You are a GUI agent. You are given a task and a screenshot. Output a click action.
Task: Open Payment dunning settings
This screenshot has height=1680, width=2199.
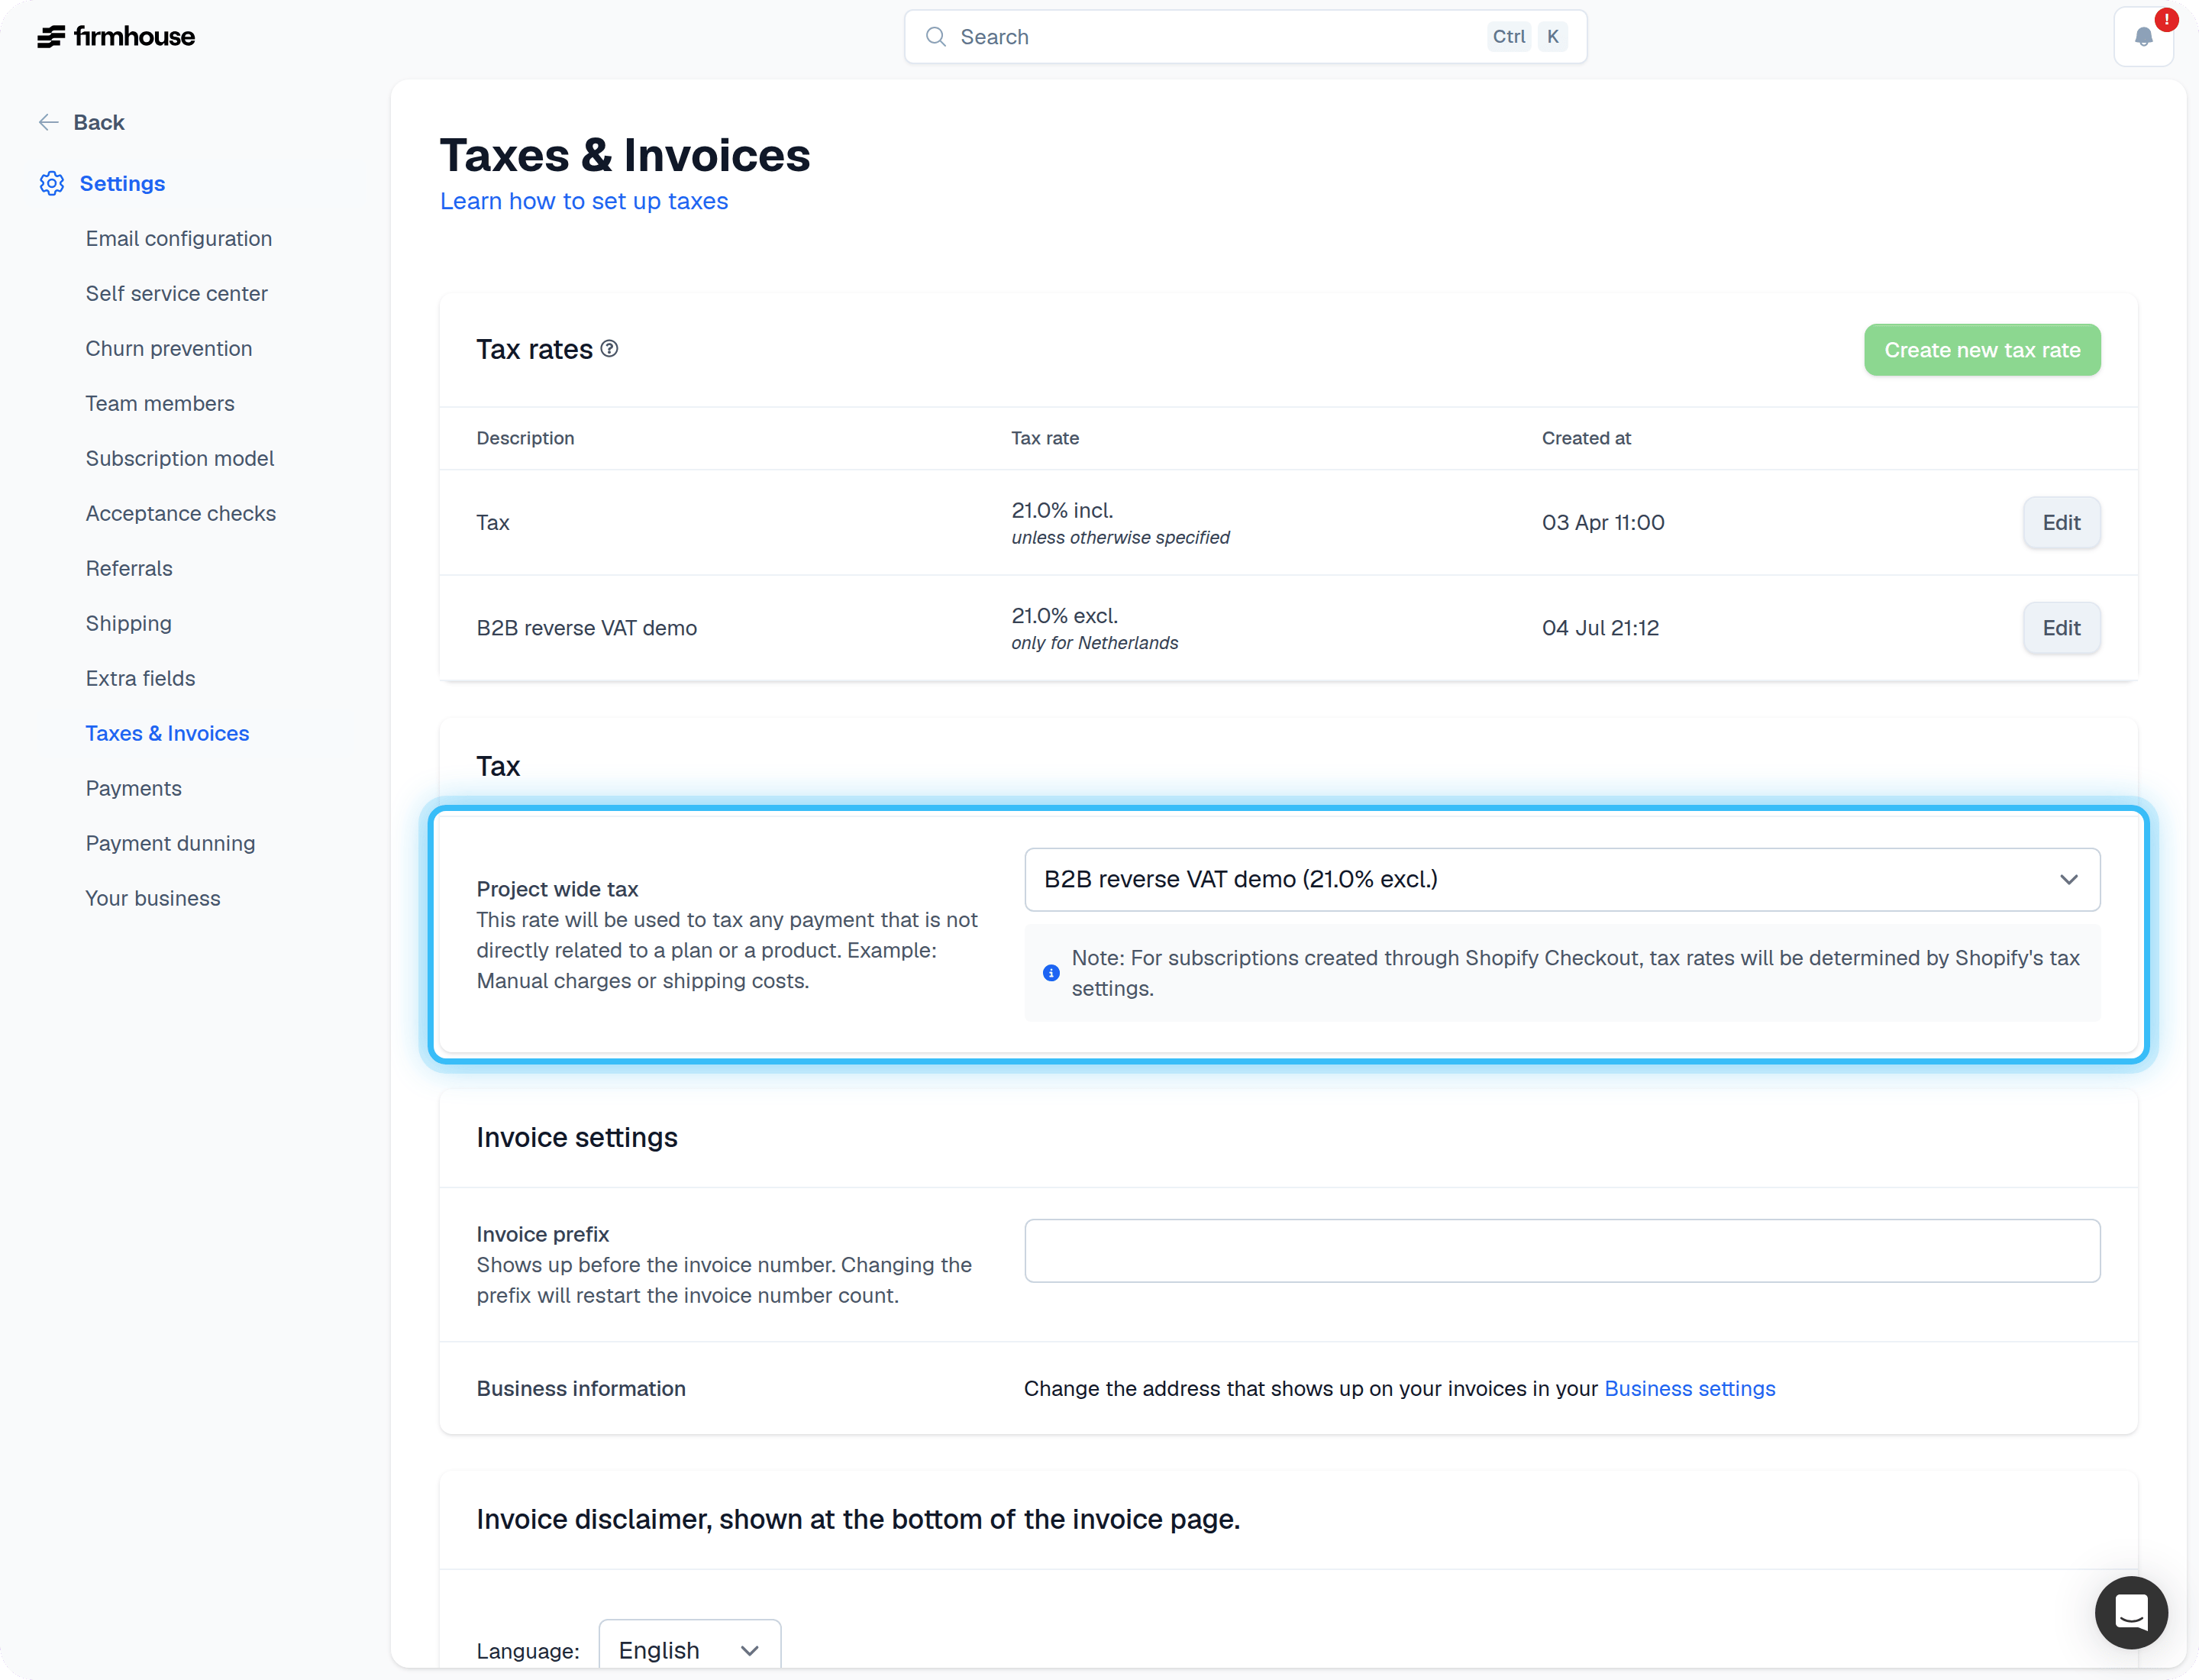coord(171,843)
